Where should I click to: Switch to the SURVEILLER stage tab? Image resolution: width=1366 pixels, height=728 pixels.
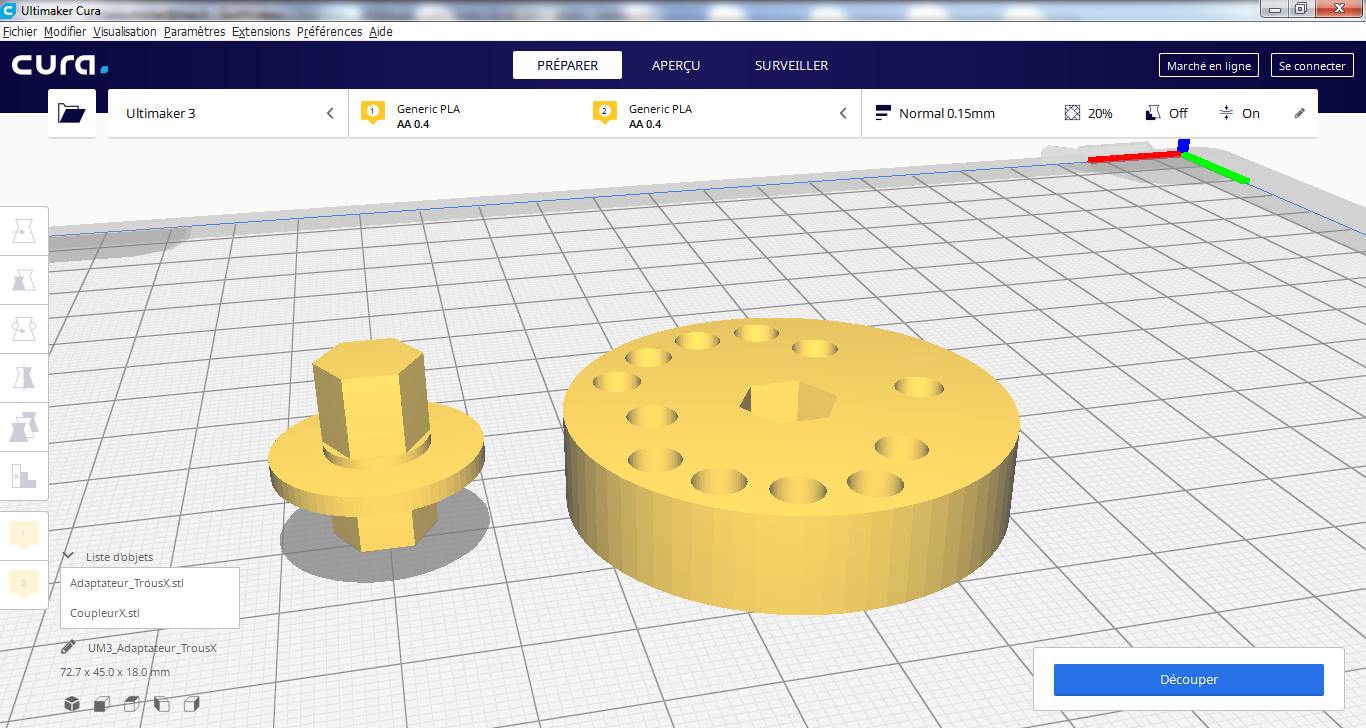(x=791, y=65)
